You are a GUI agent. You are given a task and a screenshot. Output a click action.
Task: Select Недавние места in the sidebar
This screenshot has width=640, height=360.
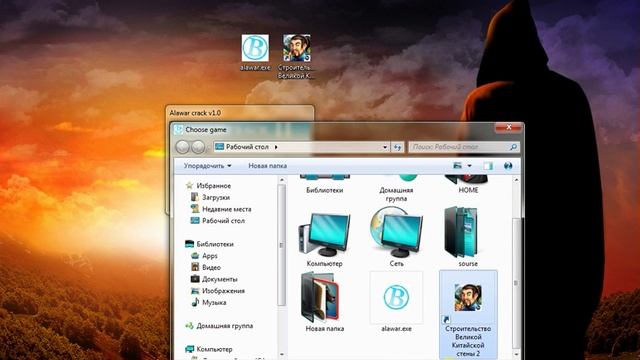[227, 209]
